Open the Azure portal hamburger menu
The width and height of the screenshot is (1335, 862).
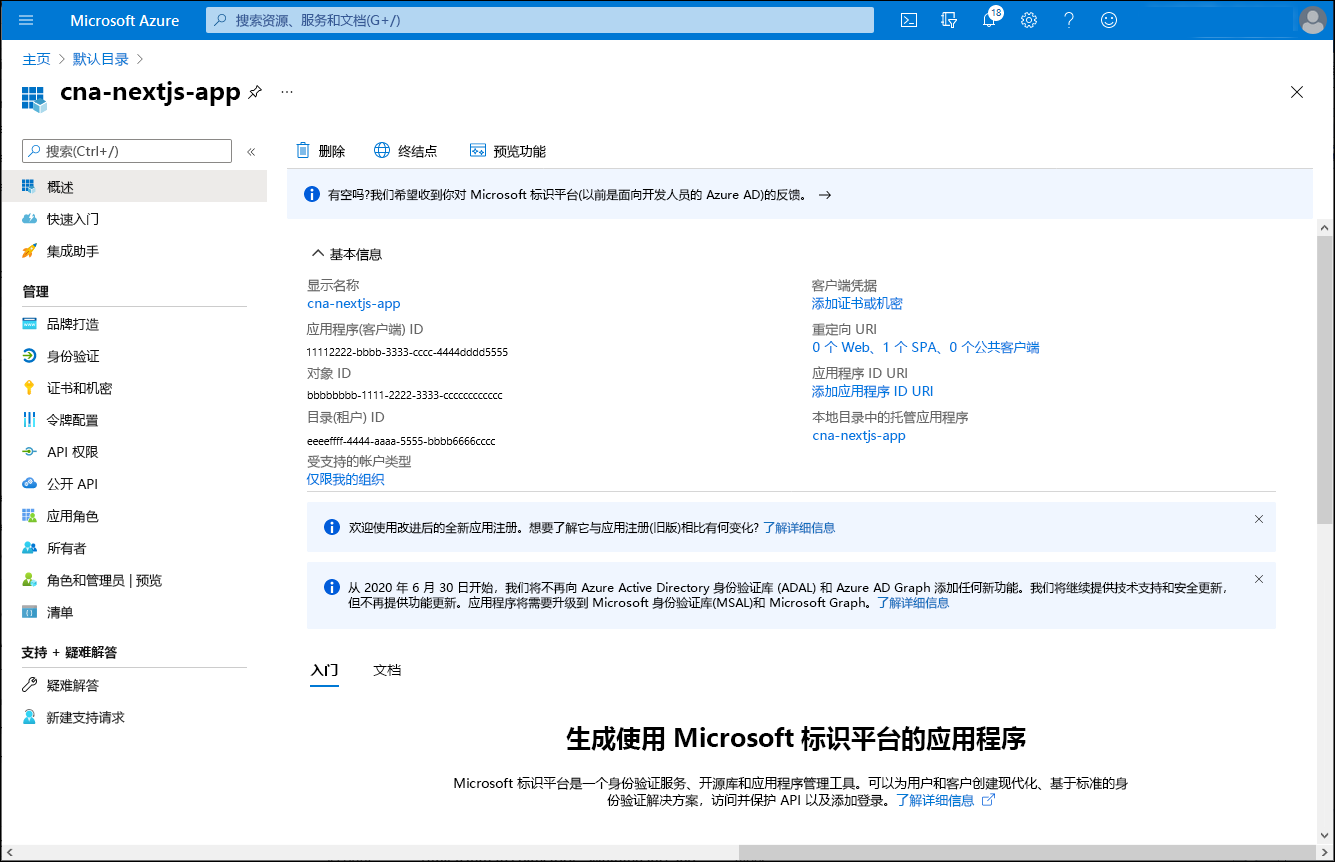[26, 20]
